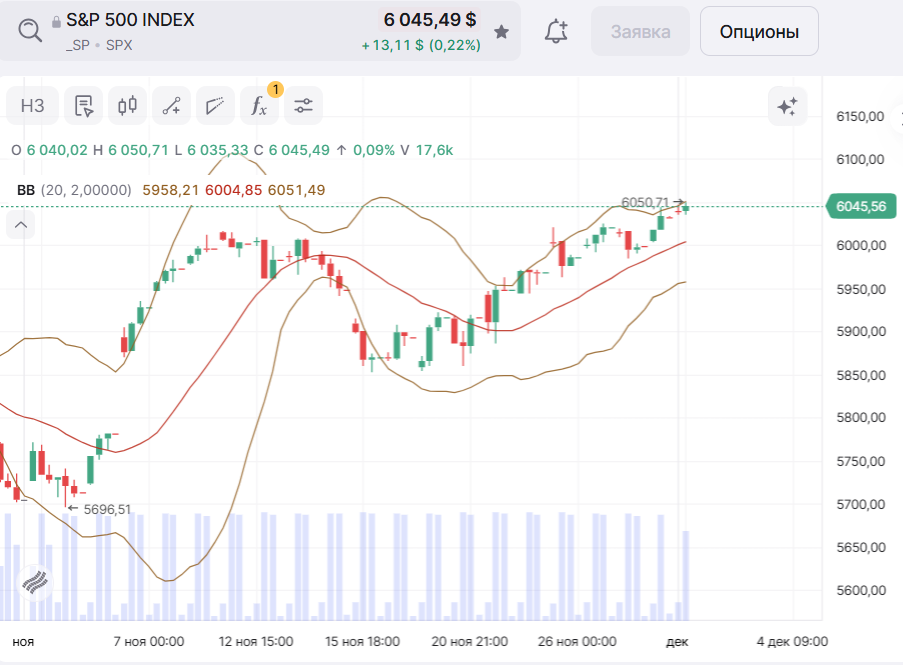Click the 6050,71 high price marker
The image size is (903, 665).
645,202
